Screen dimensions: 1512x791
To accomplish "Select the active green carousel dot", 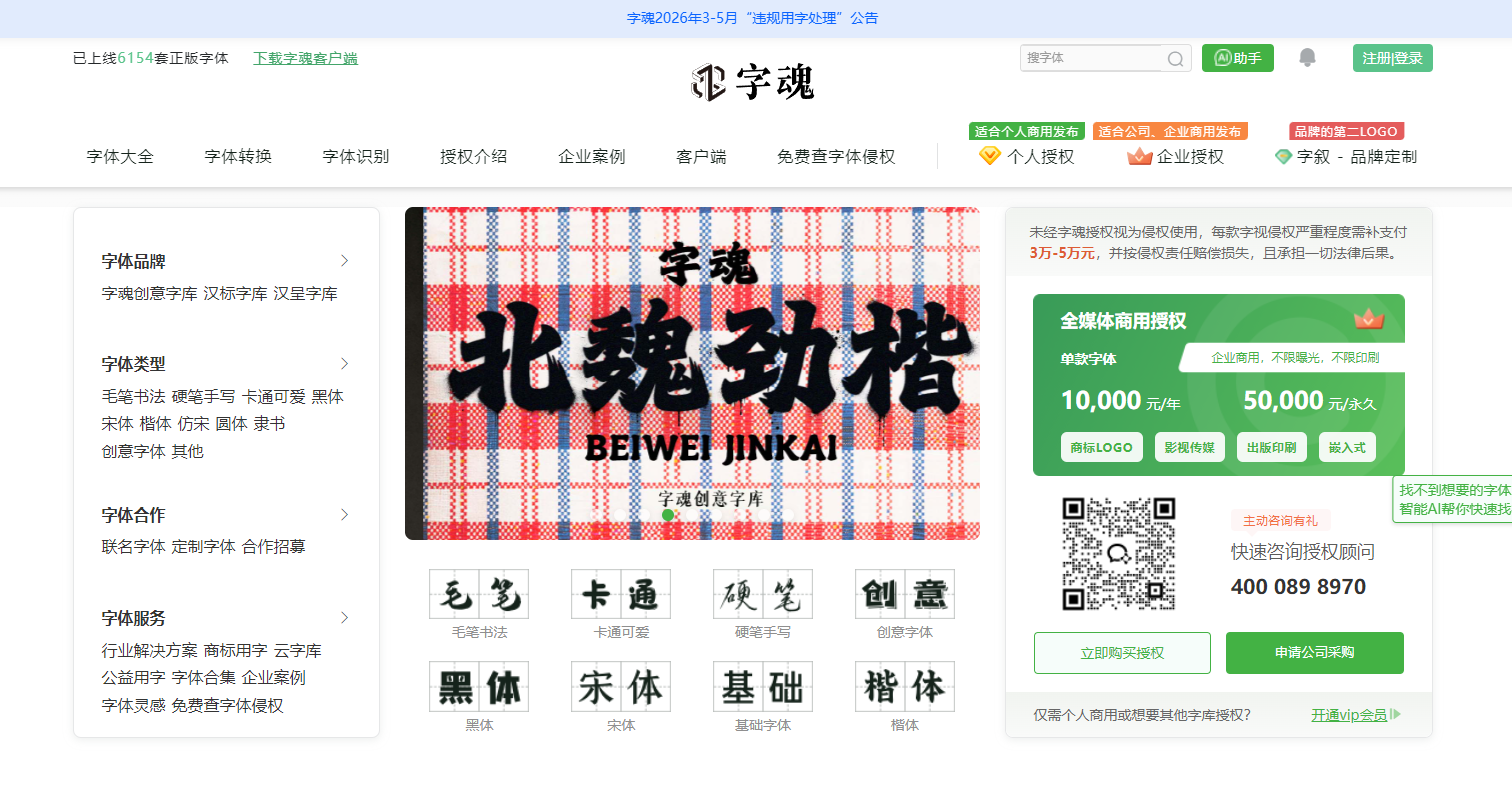I will click(x=668, y=515).
